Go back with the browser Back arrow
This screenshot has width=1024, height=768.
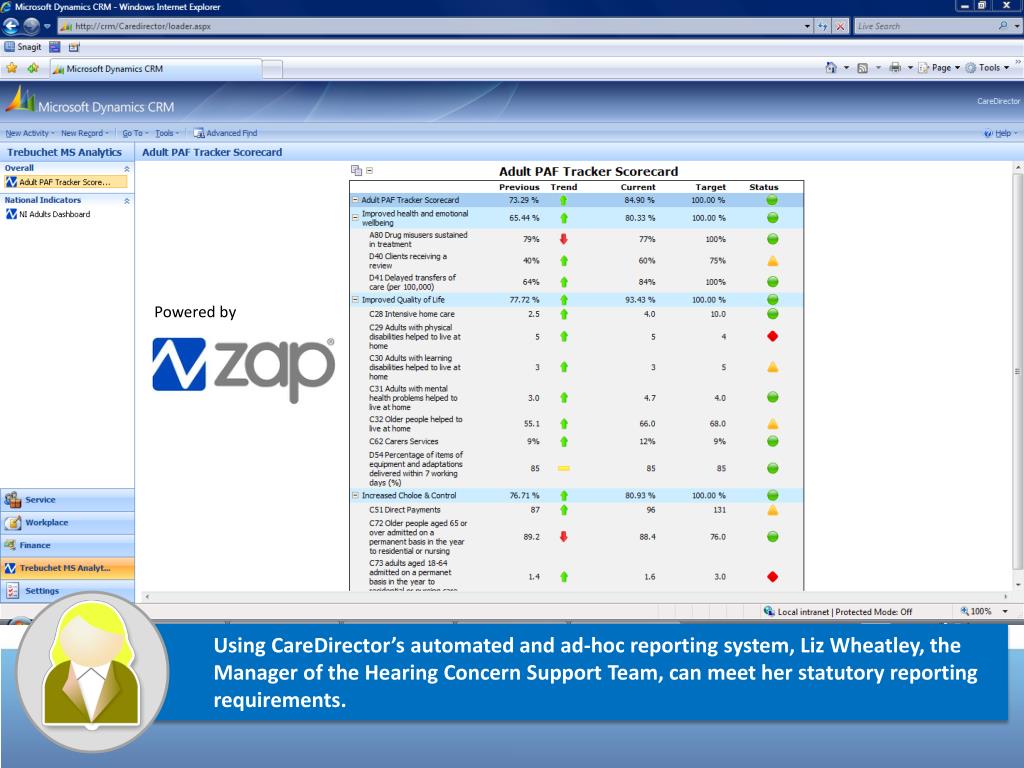click(x=11, y=26)
